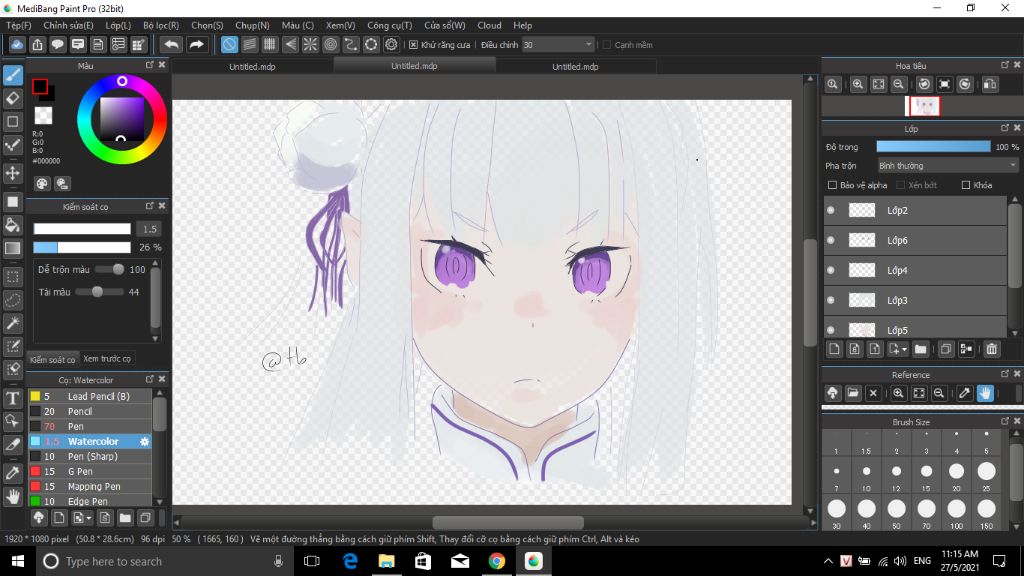
Task: Select the G Pen brush
Action: 90,472
